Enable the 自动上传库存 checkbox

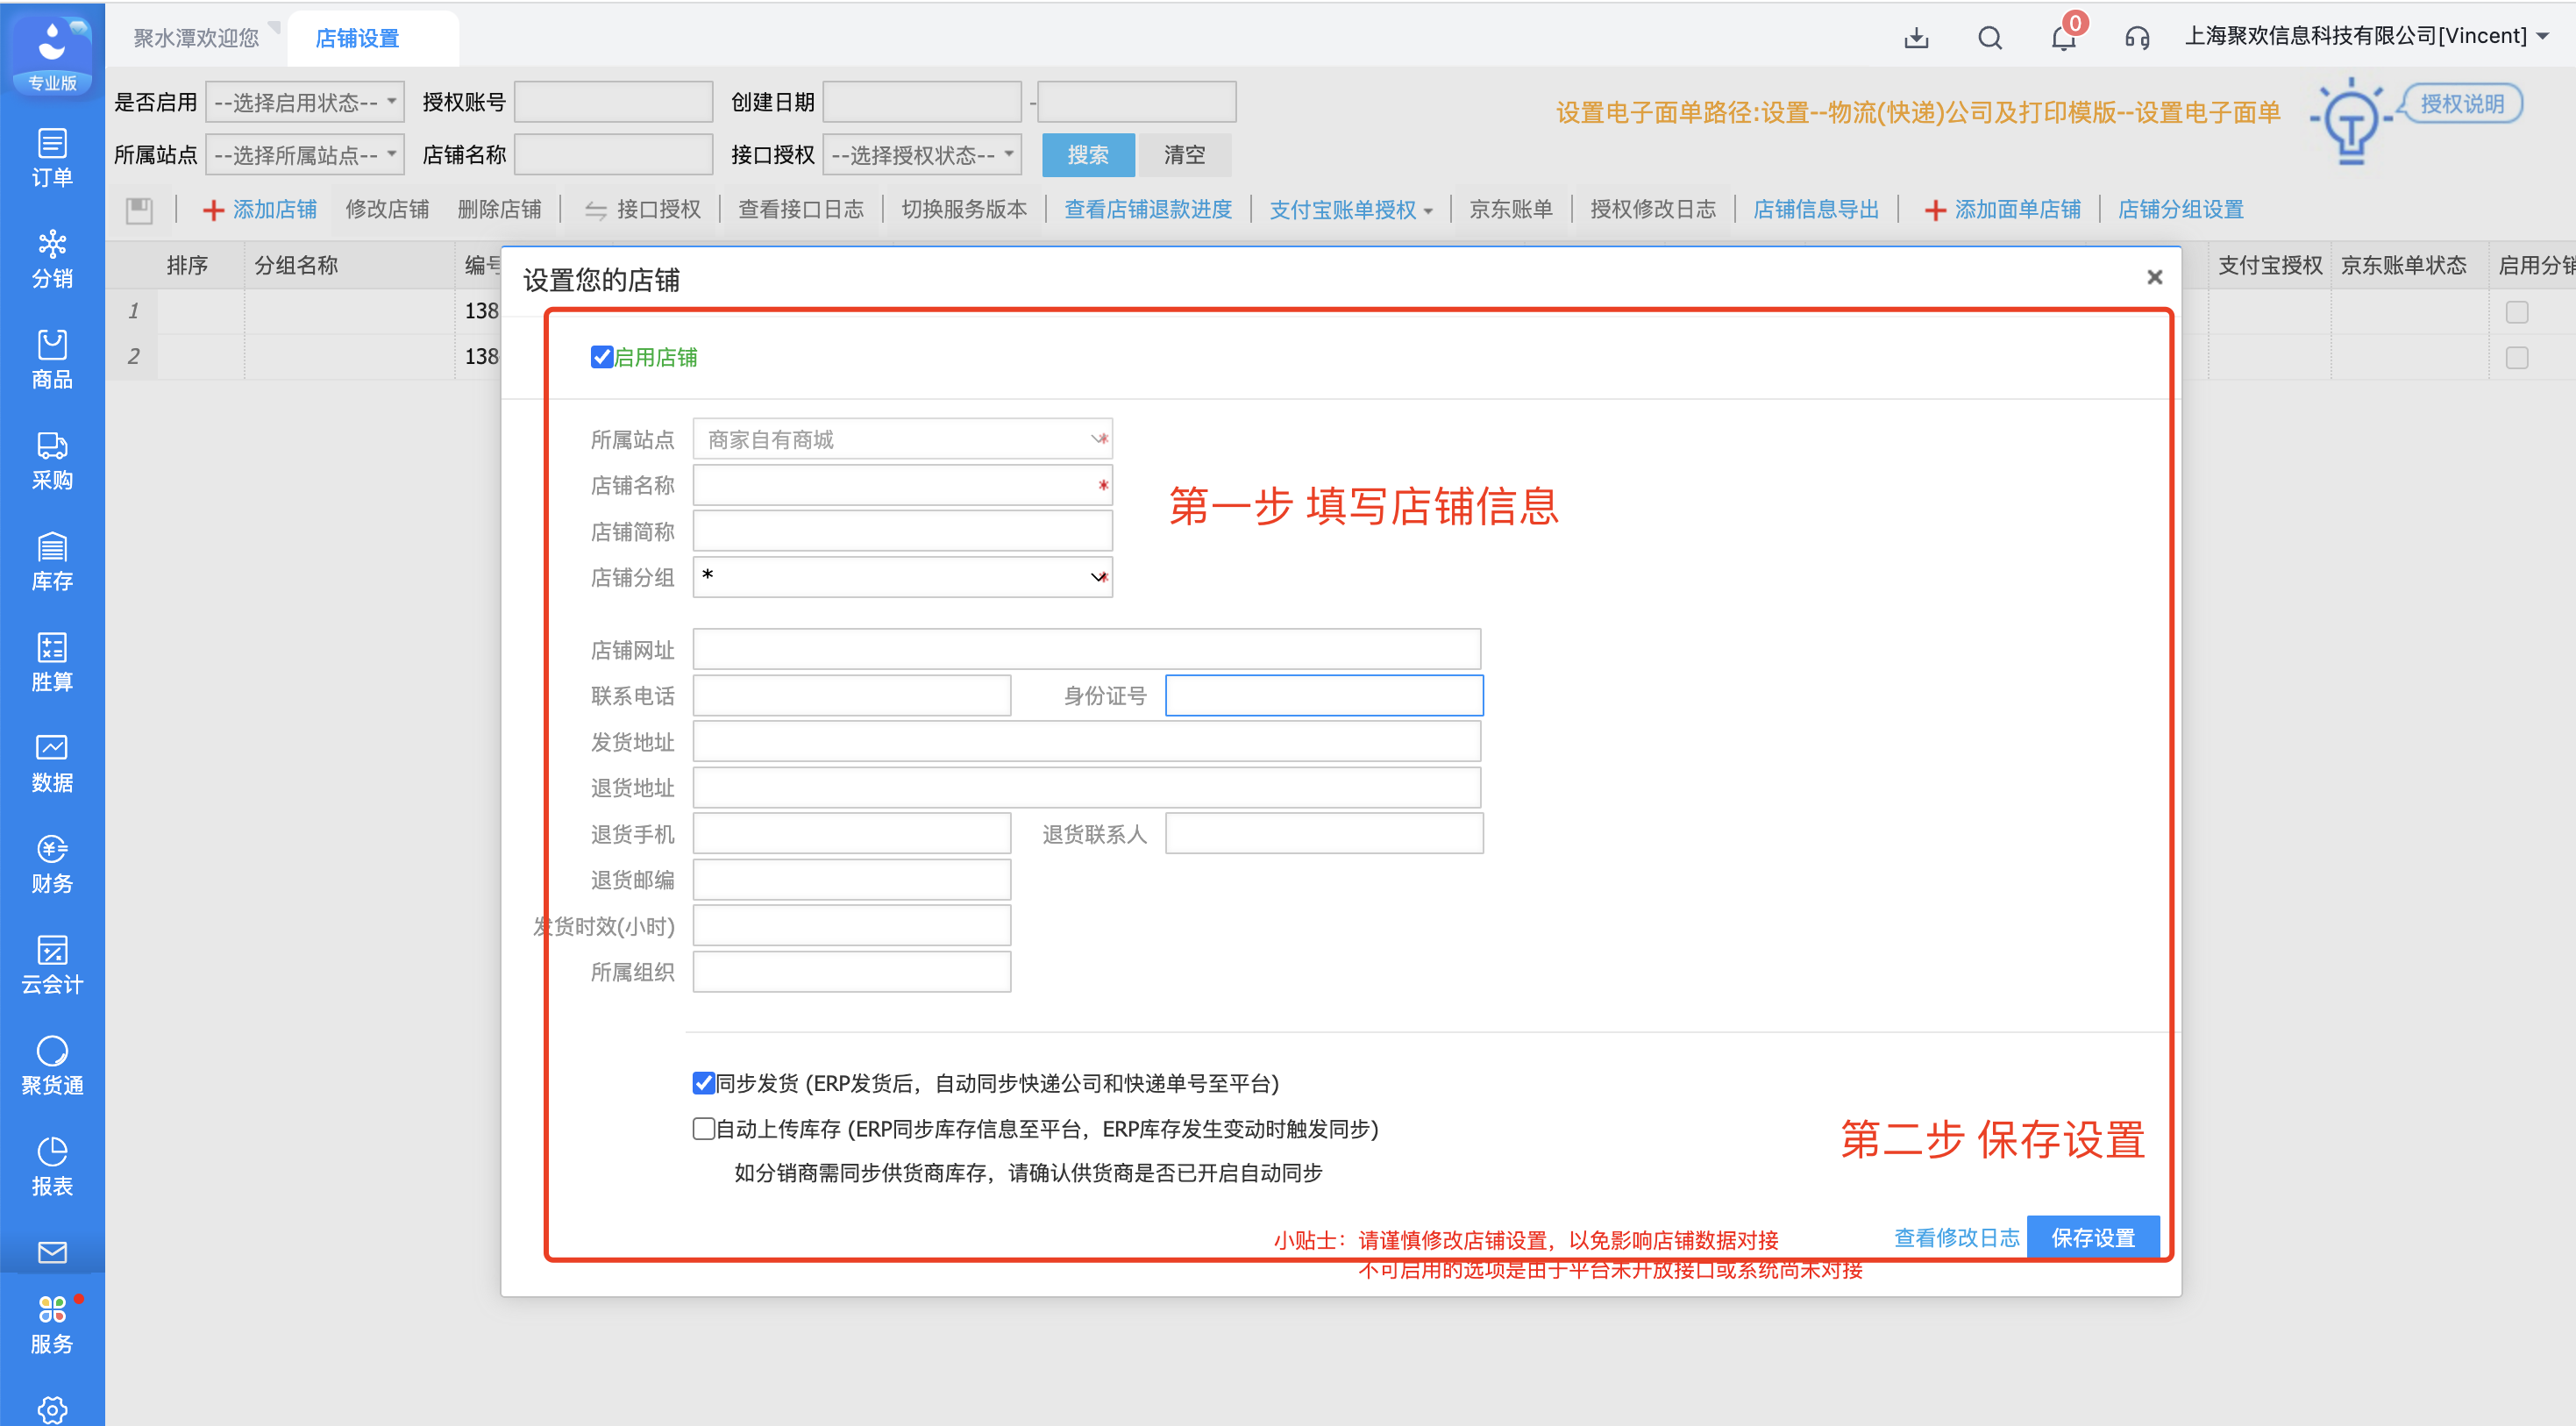(x=703, y=1129)
